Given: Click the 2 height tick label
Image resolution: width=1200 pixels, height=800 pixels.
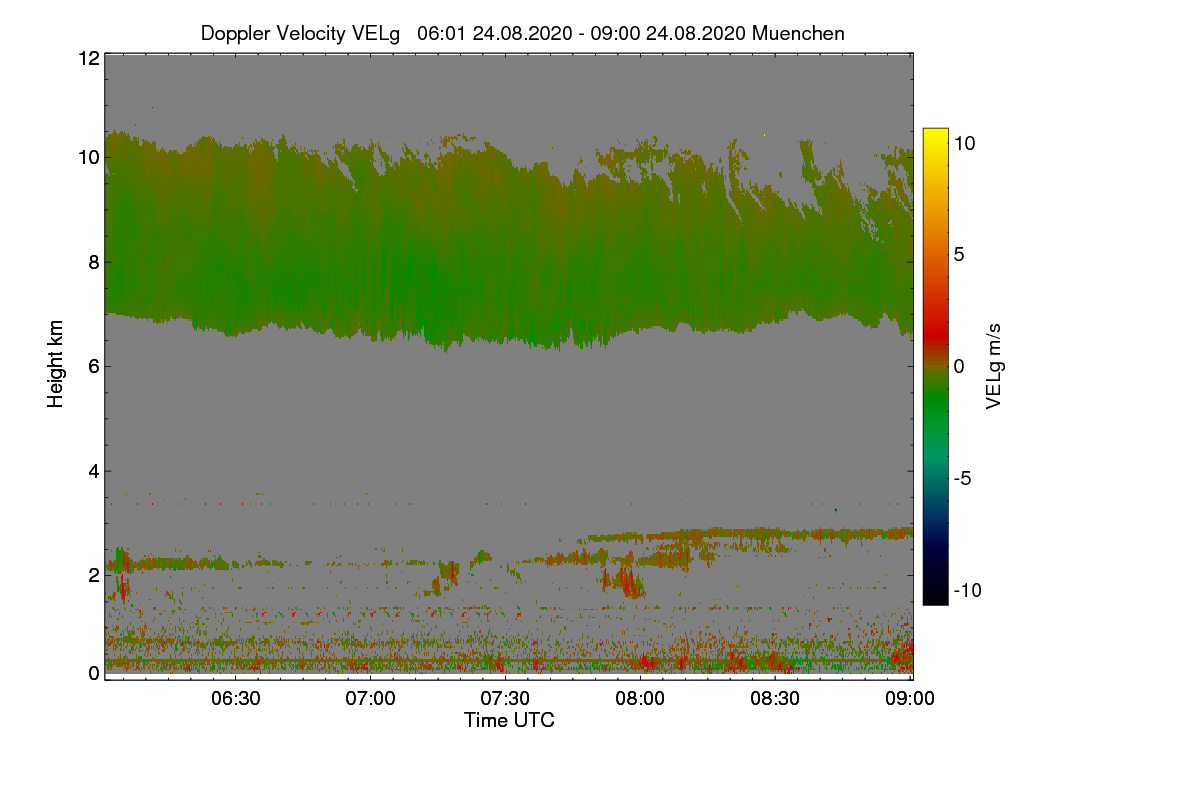Looking at the screenshot, I should 93,574.
